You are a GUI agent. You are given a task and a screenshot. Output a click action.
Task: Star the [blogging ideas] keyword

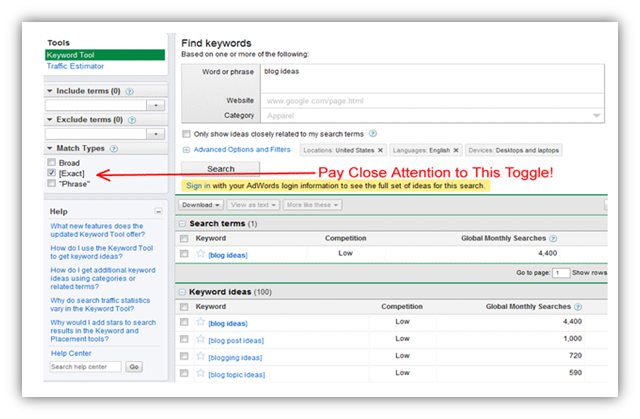[x=200, y=356]
